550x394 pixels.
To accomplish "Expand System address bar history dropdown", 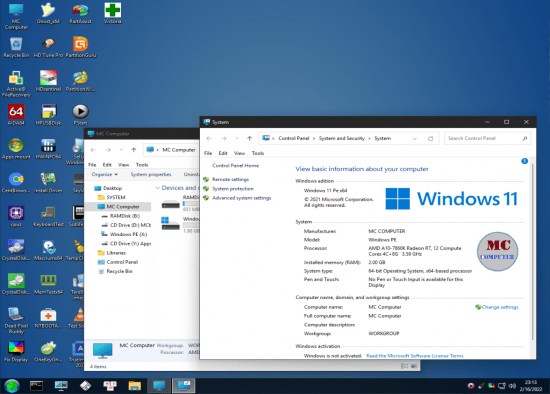I will point(415,139).
